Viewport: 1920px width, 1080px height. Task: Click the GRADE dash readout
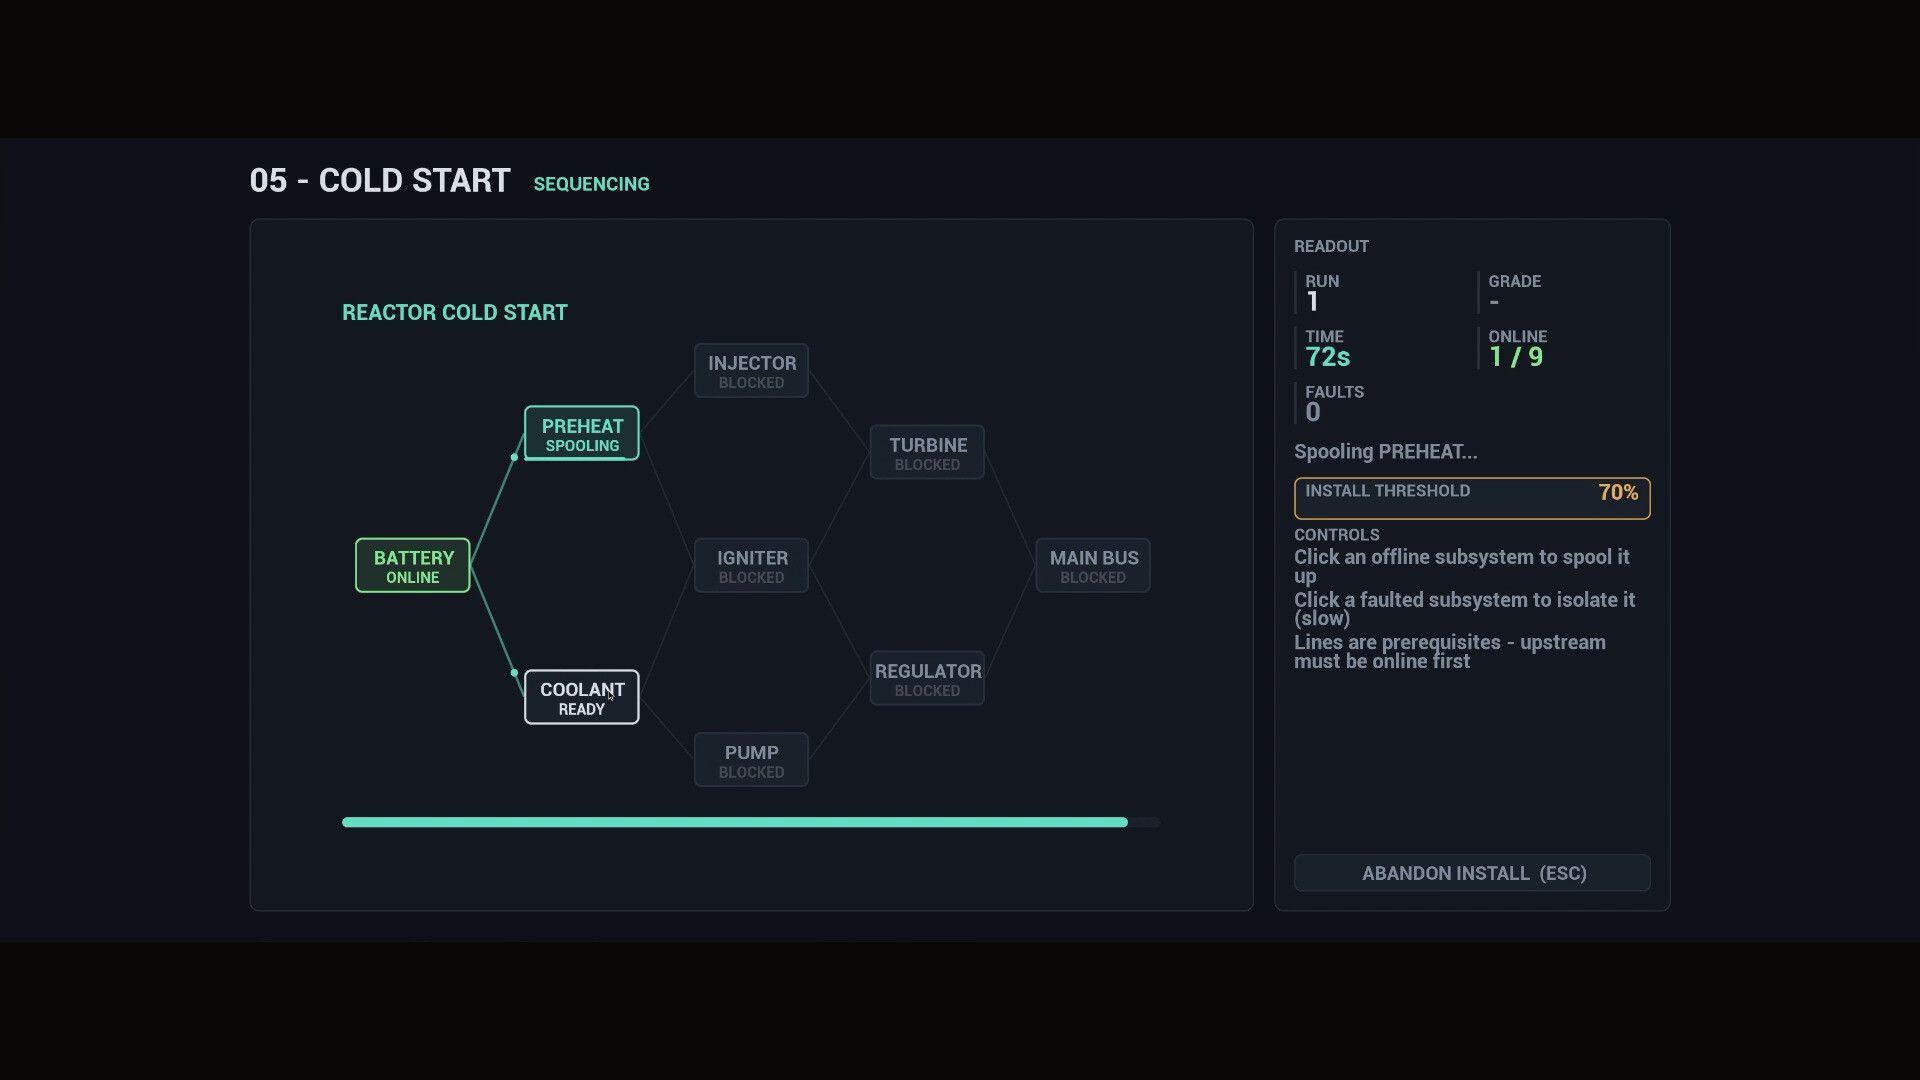[x=1514, y=293]
